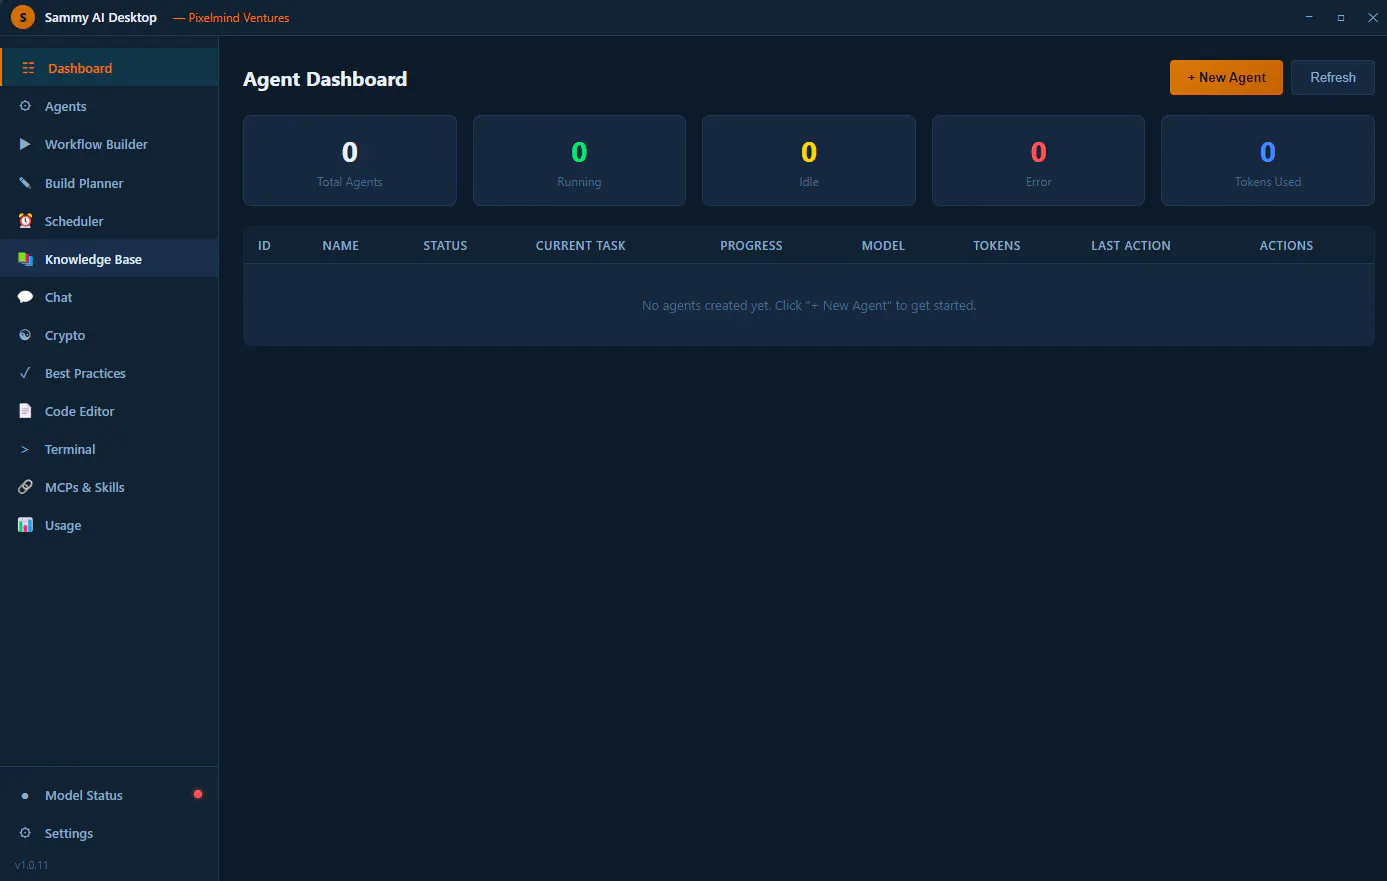The height and width of the screenshot is (881, 1387).
Task: Click the Best Practices checkmark icon
Action: pyautogui.click(x=25, y=373)
